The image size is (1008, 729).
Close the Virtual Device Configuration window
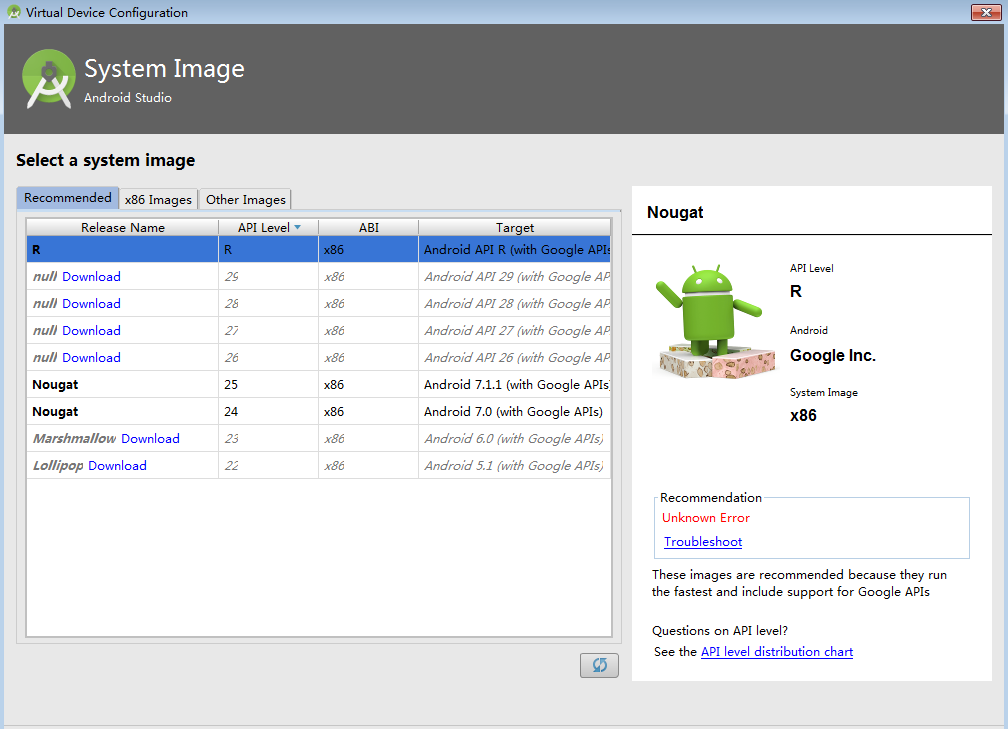click(x=986, y=12)
